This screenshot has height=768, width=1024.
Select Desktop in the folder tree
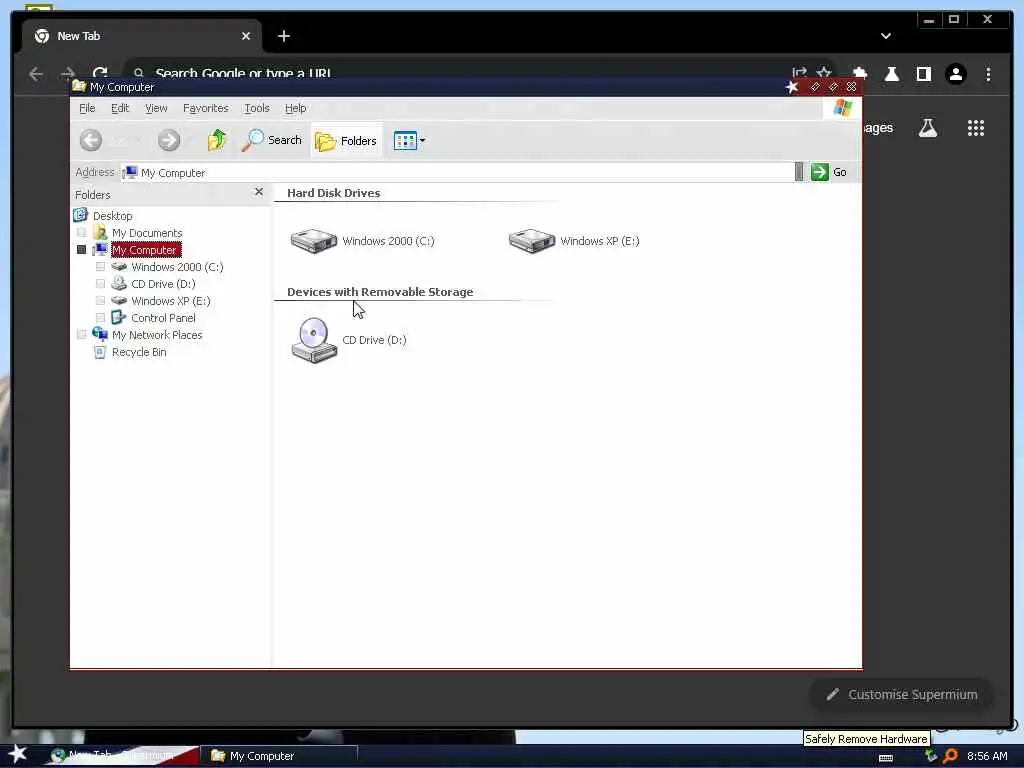coord(112,216)
